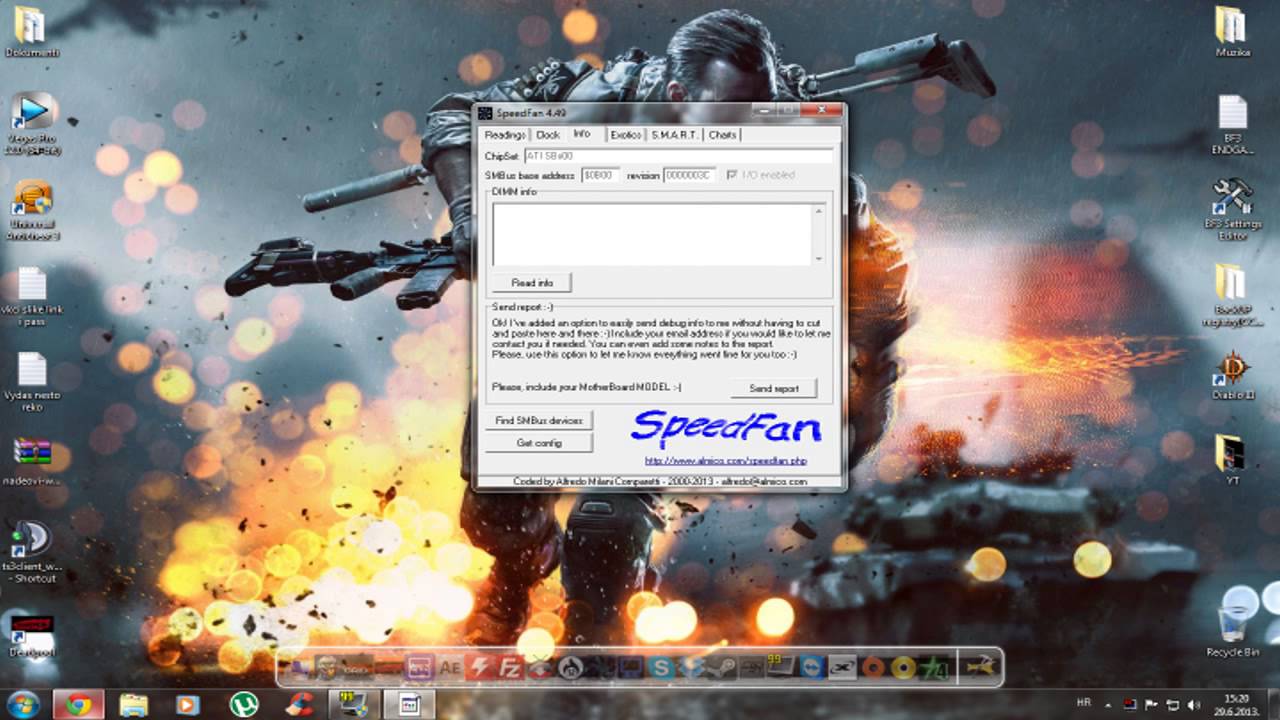
Task: Click the Windows Start button
Action: coord(22,704)
